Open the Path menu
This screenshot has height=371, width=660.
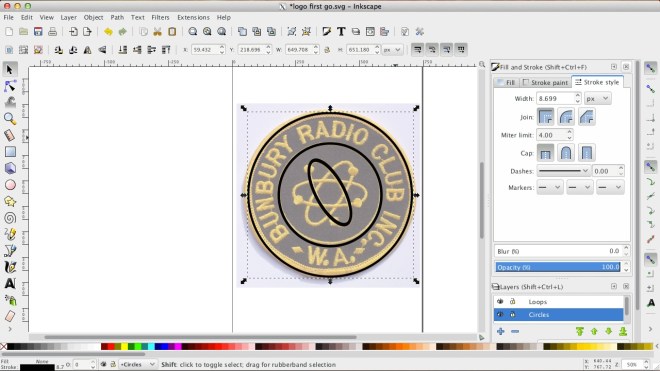click(x=117, y=17)
